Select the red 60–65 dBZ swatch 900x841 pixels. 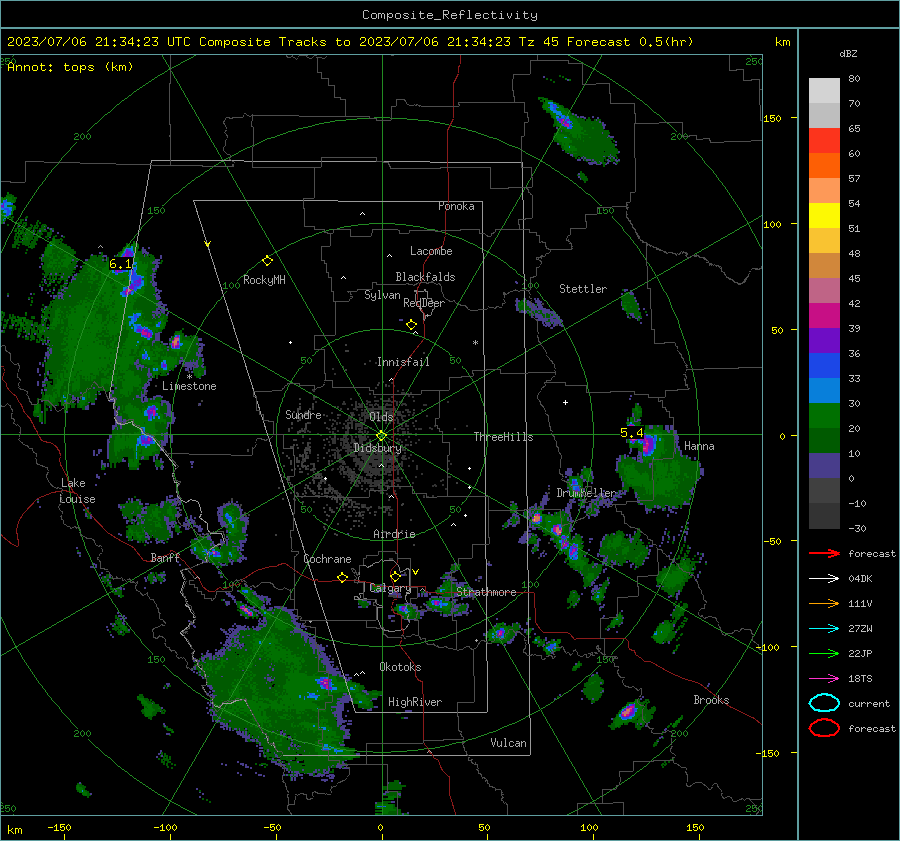click(824, 141)
